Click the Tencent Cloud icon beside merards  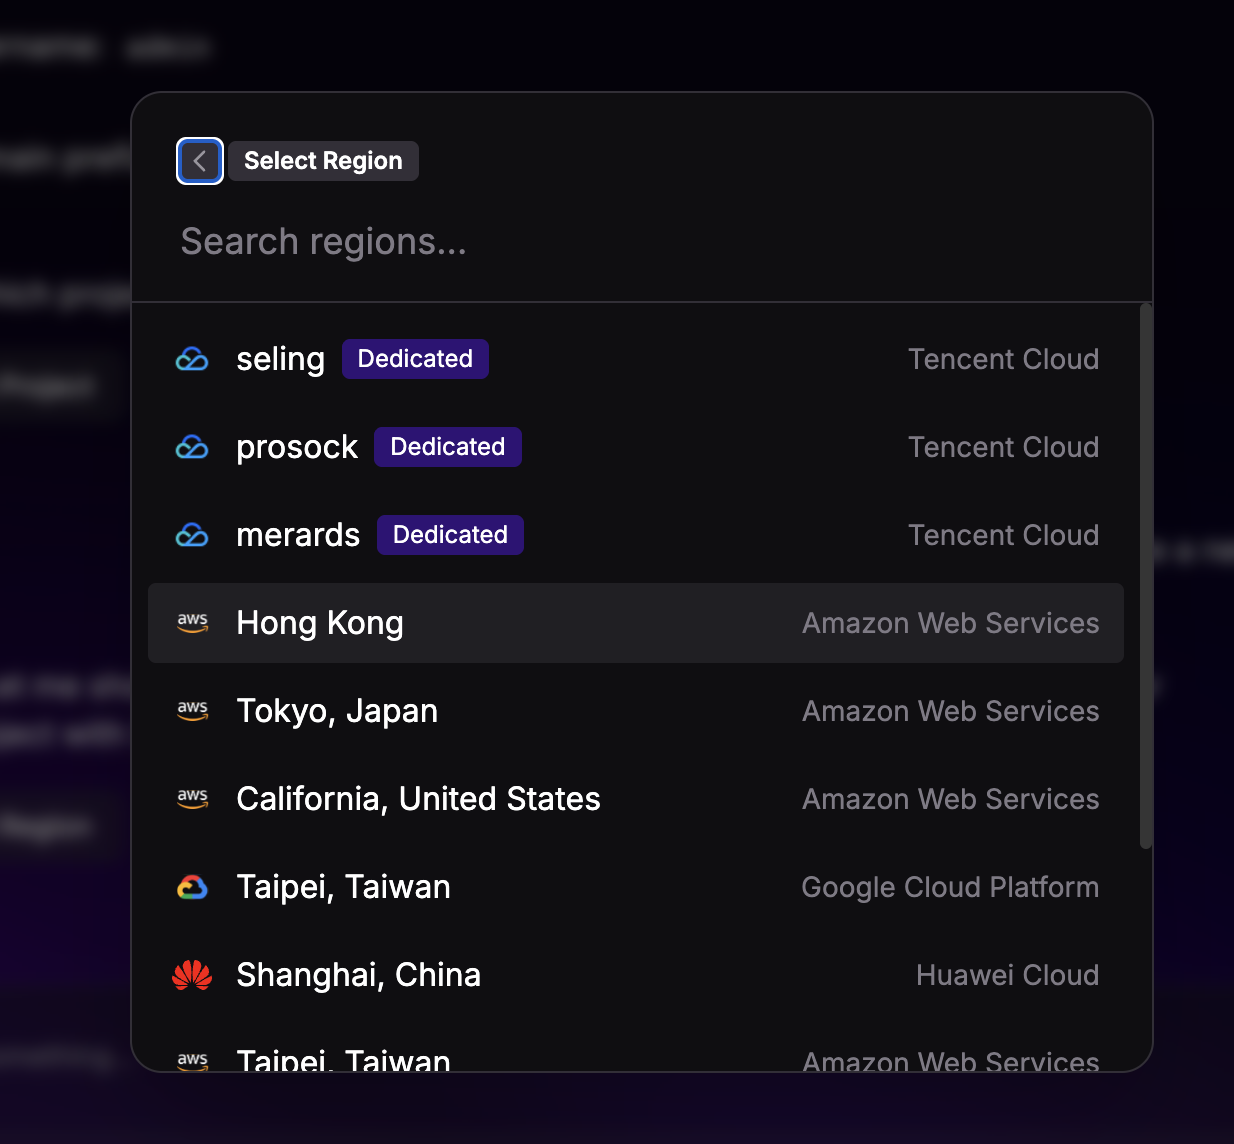[x=192, y=535]
